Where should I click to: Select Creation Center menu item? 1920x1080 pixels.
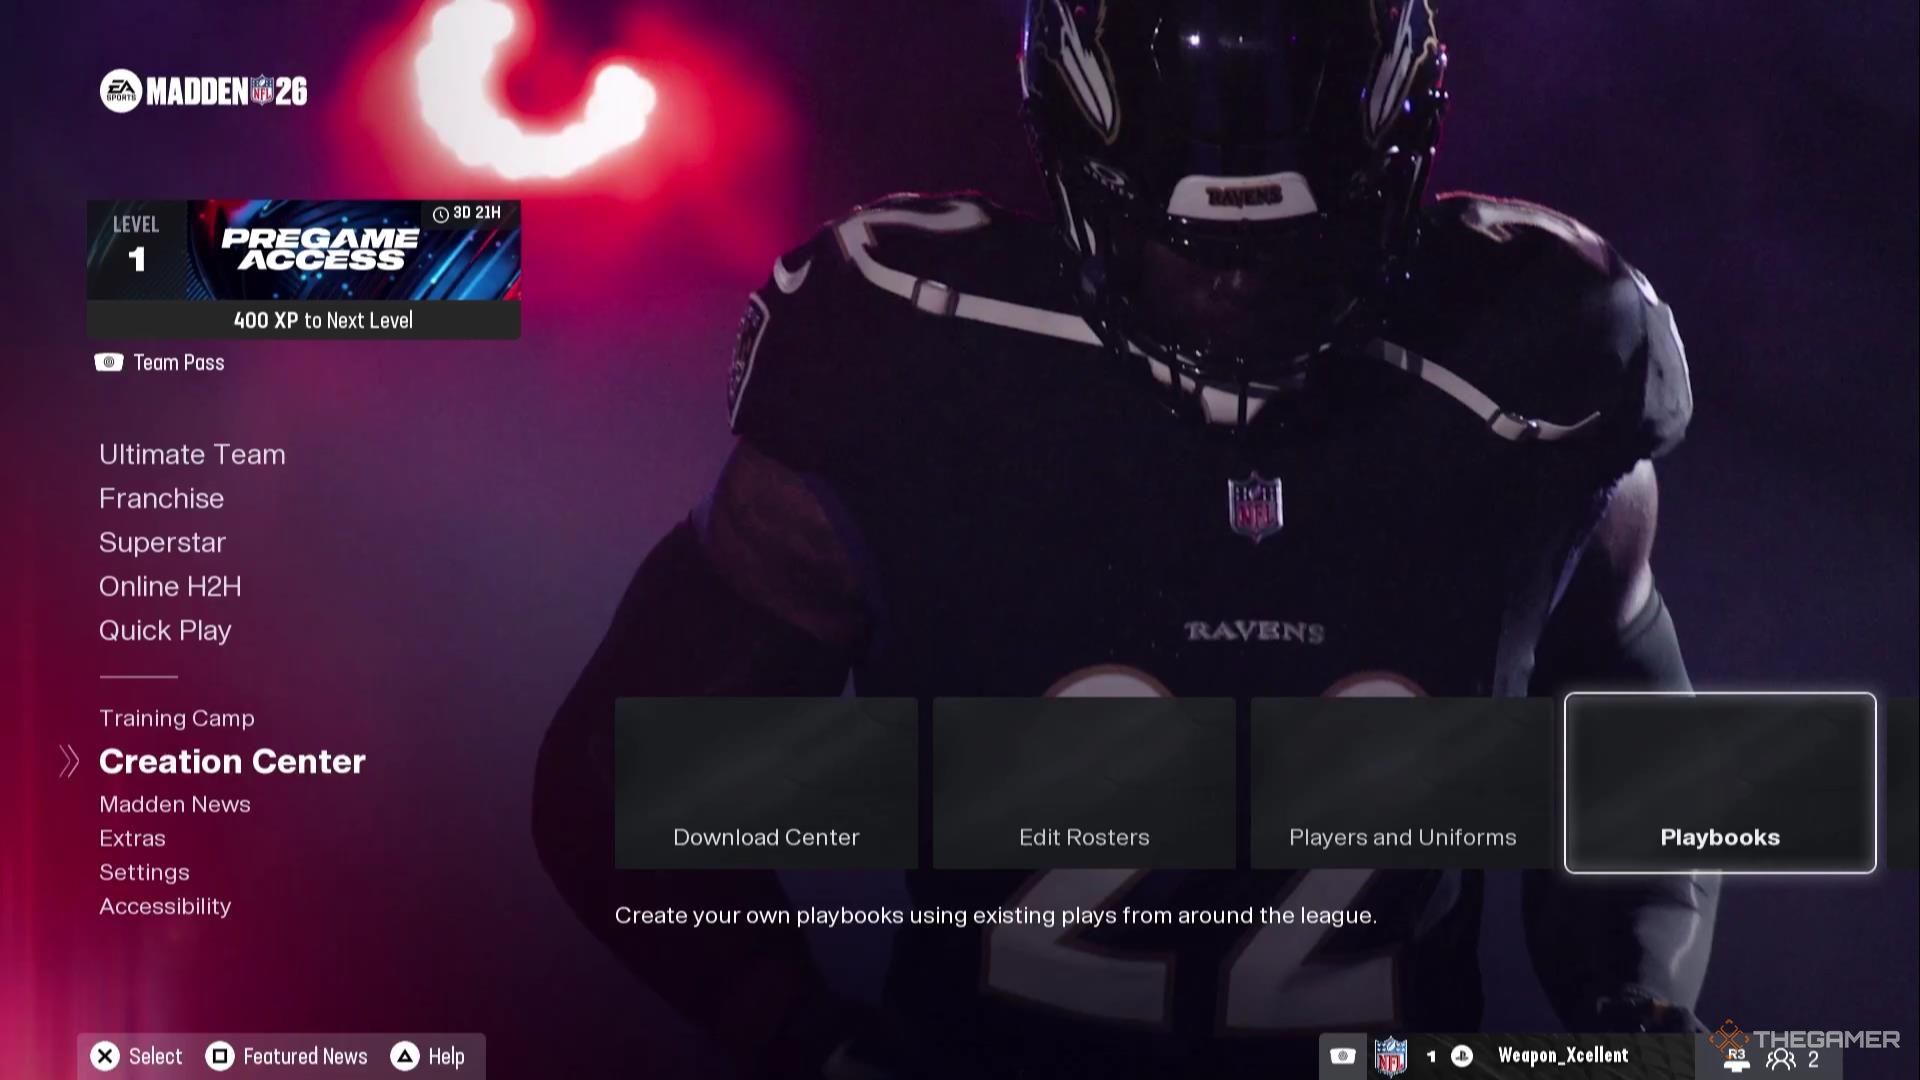[x=232, y=761]
